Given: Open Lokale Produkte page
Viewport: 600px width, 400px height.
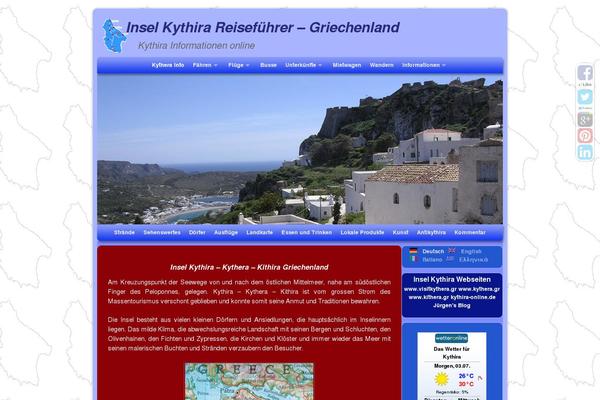Looking at the screenshot, I should pyautogui.click(x=362, y=232).
